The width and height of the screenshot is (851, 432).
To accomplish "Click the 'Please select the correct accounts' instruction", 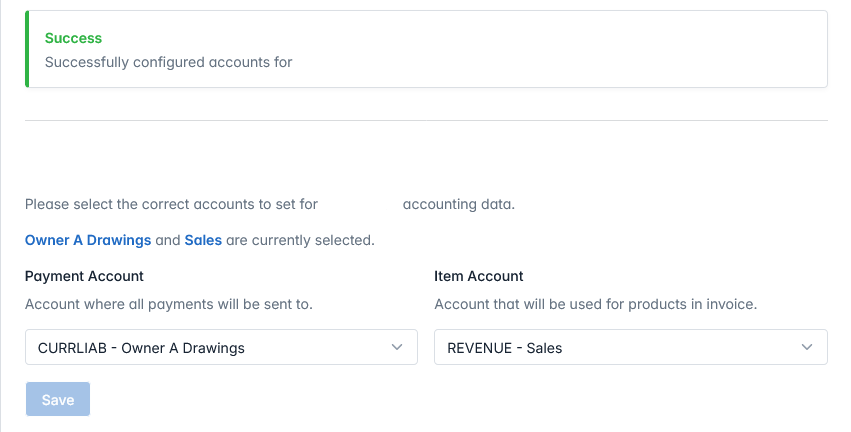I will pyautogui.click(x=171, y=204).
